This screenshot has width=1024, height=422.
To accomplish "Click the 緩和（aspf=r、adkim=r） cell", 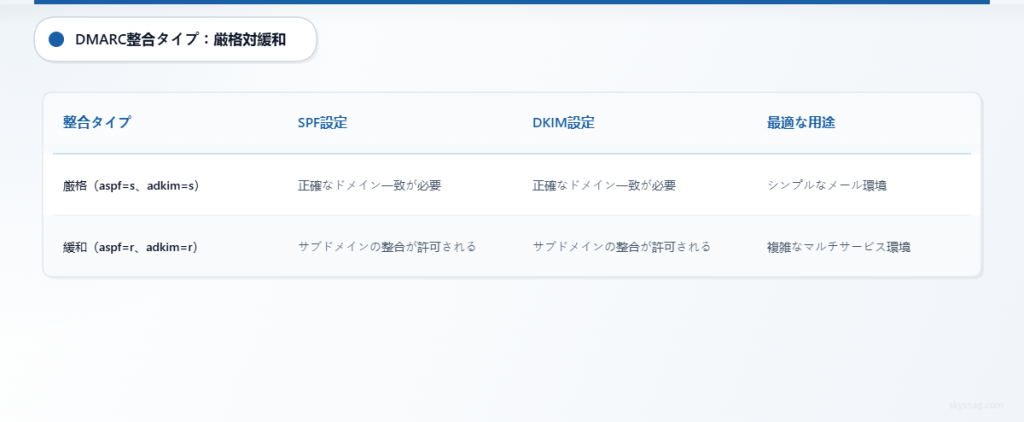I will 130,247.
